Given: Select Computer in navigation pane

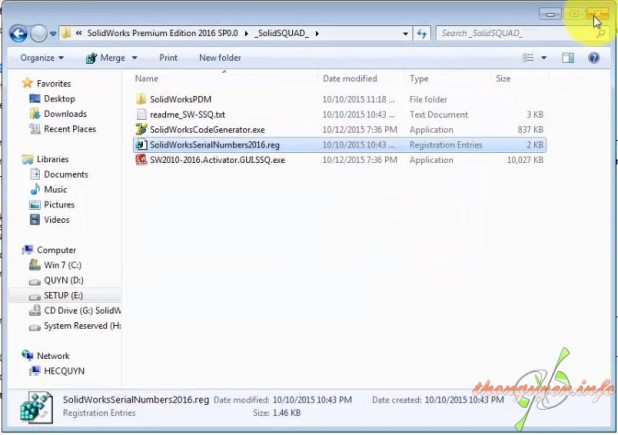Looking at the screenshot, I should [x=56, y=250].
